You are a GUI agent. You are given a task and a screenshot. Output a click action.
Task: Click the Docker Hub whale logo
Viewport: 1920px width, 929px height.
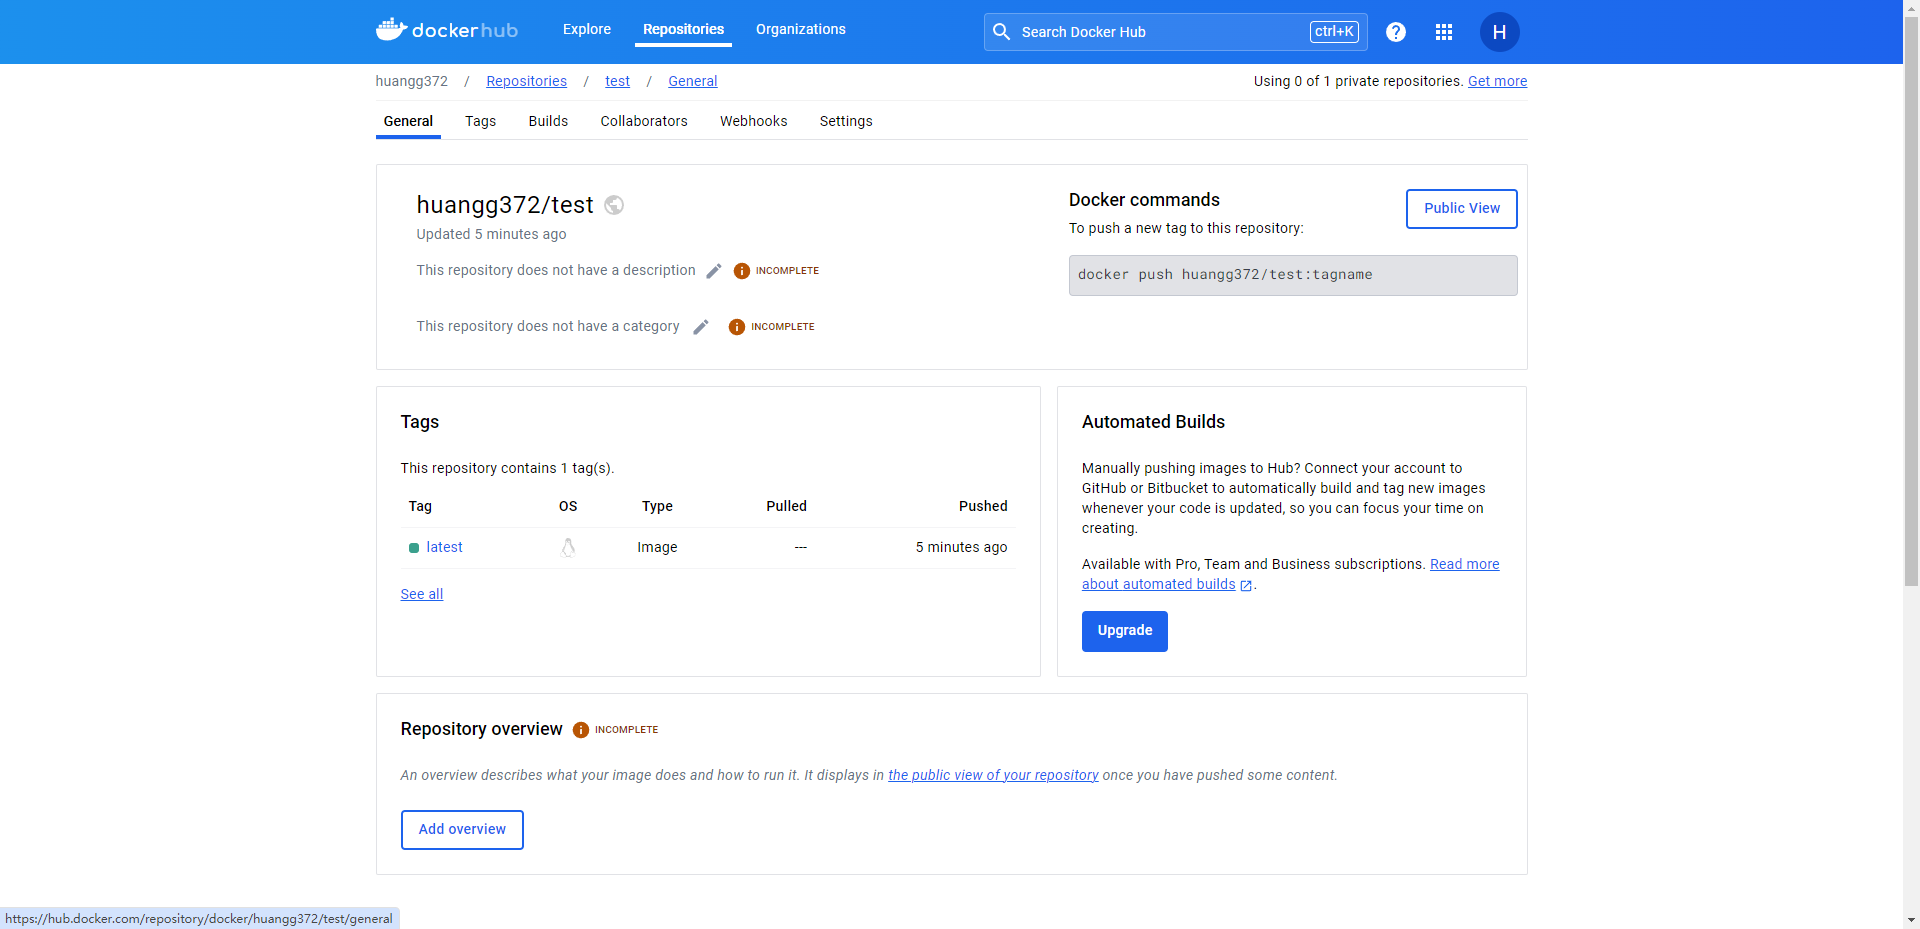(447, 30)
